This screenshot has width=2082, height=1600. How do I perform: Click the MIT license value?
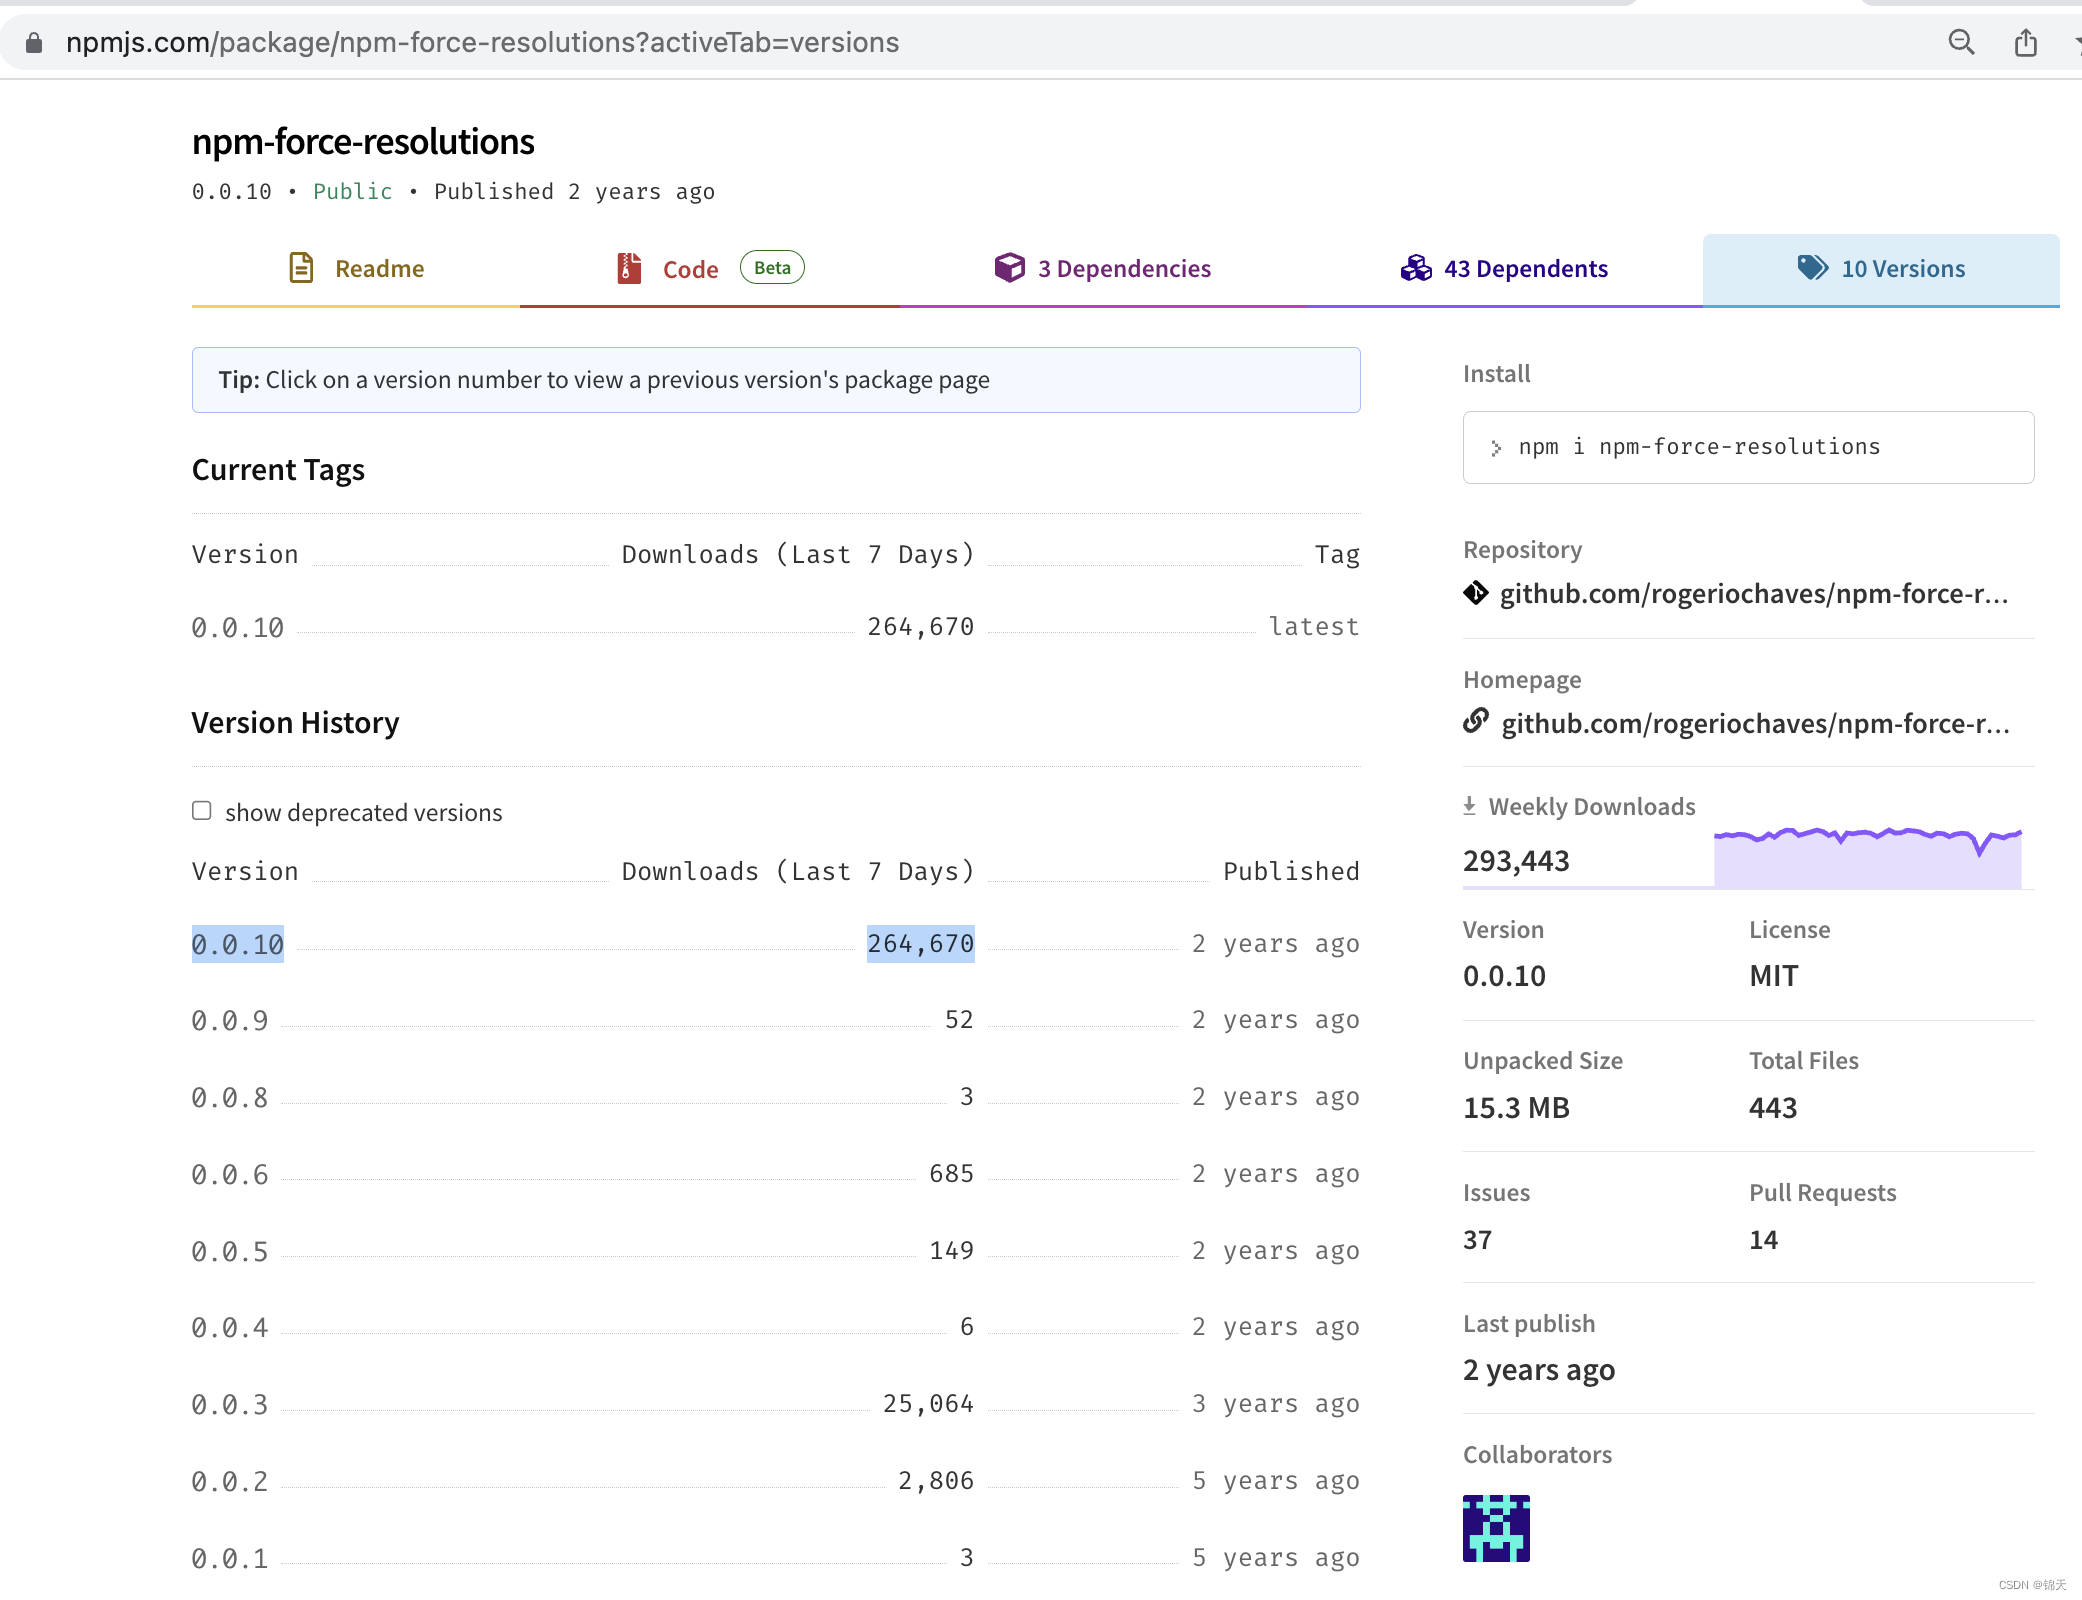1774,976
